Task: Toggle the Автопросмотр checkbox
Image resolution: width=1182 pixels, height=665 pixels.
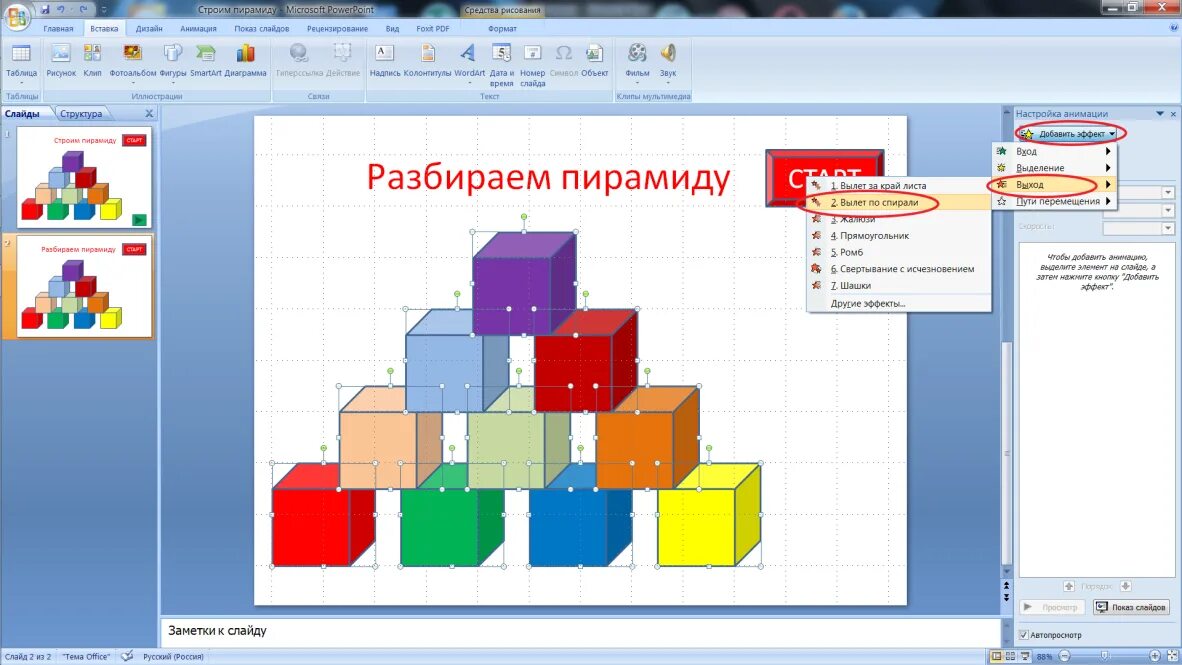Action: [x=1023, y=635]
